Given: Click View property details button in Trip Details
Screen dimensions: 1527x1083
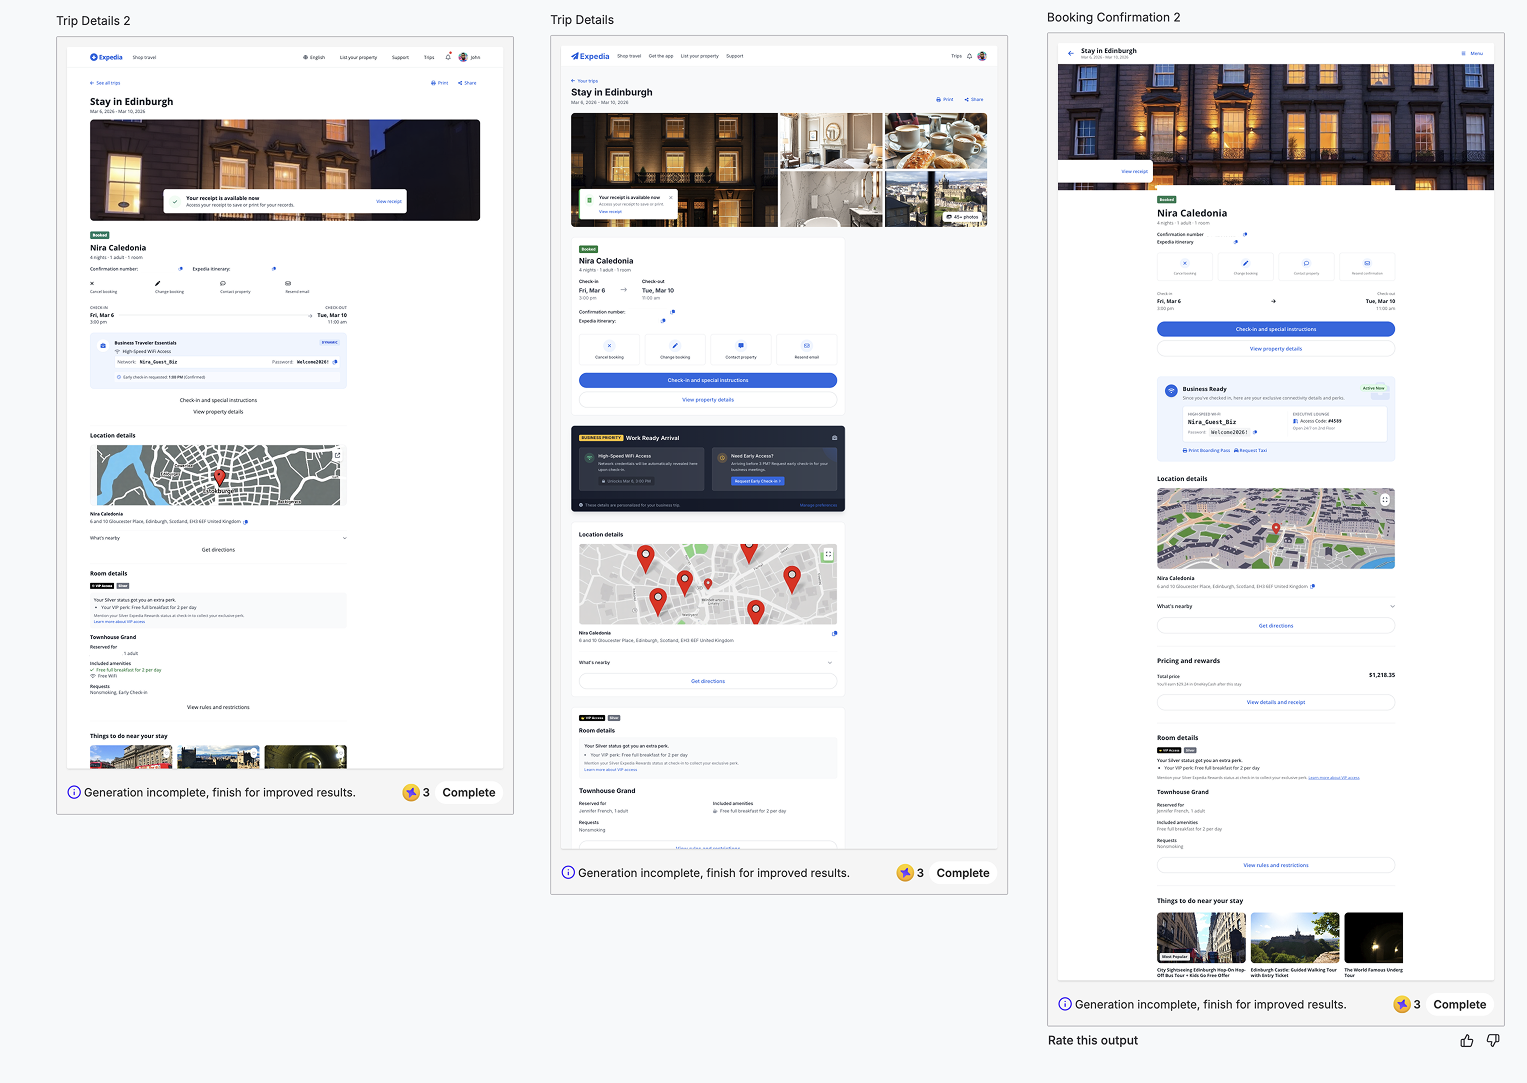Looking at the screenshot, I should [x=708, y=400].
